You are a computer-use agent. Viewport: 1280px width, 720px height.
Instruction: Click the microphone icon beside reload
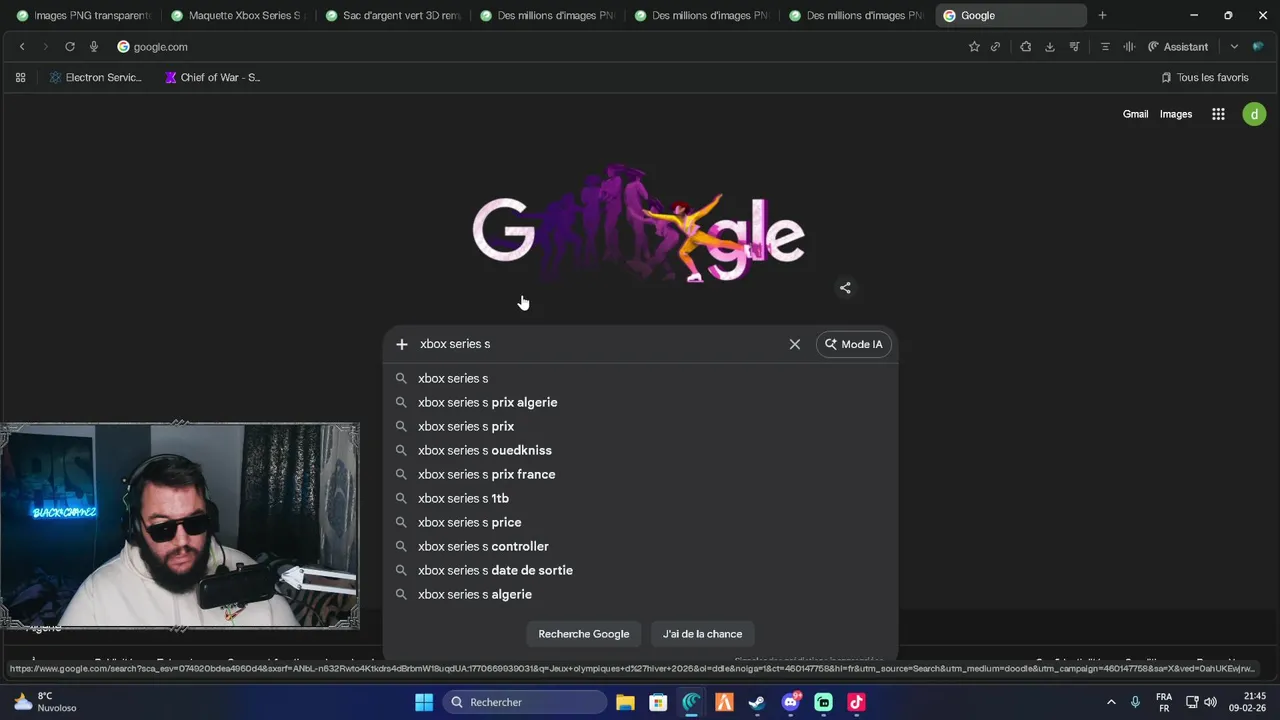94,47
